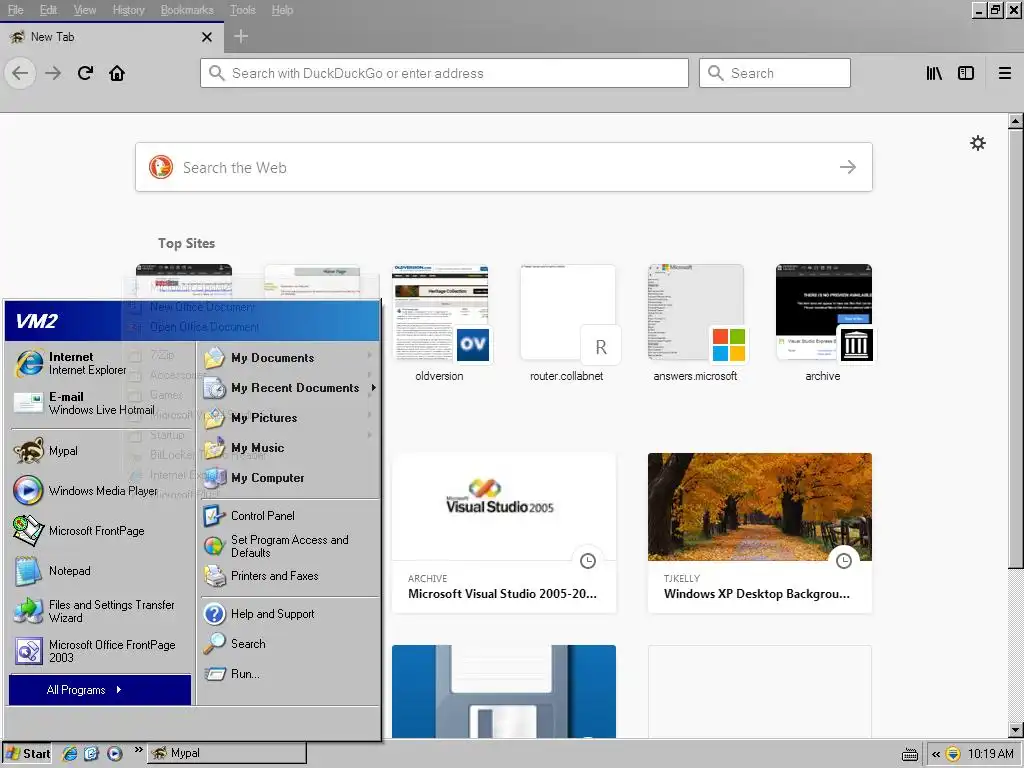Click the Start button
The image size is (1024, 768).
(27, 754)
